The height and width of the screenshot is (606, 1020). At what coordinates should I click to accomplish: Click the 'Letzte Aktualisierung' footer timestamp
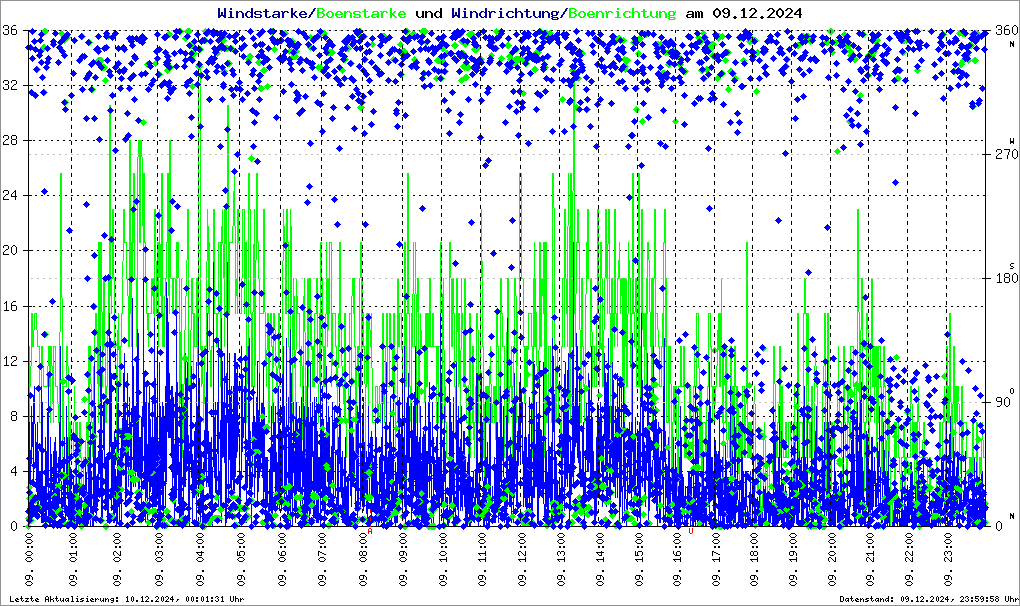pos(126,599)
